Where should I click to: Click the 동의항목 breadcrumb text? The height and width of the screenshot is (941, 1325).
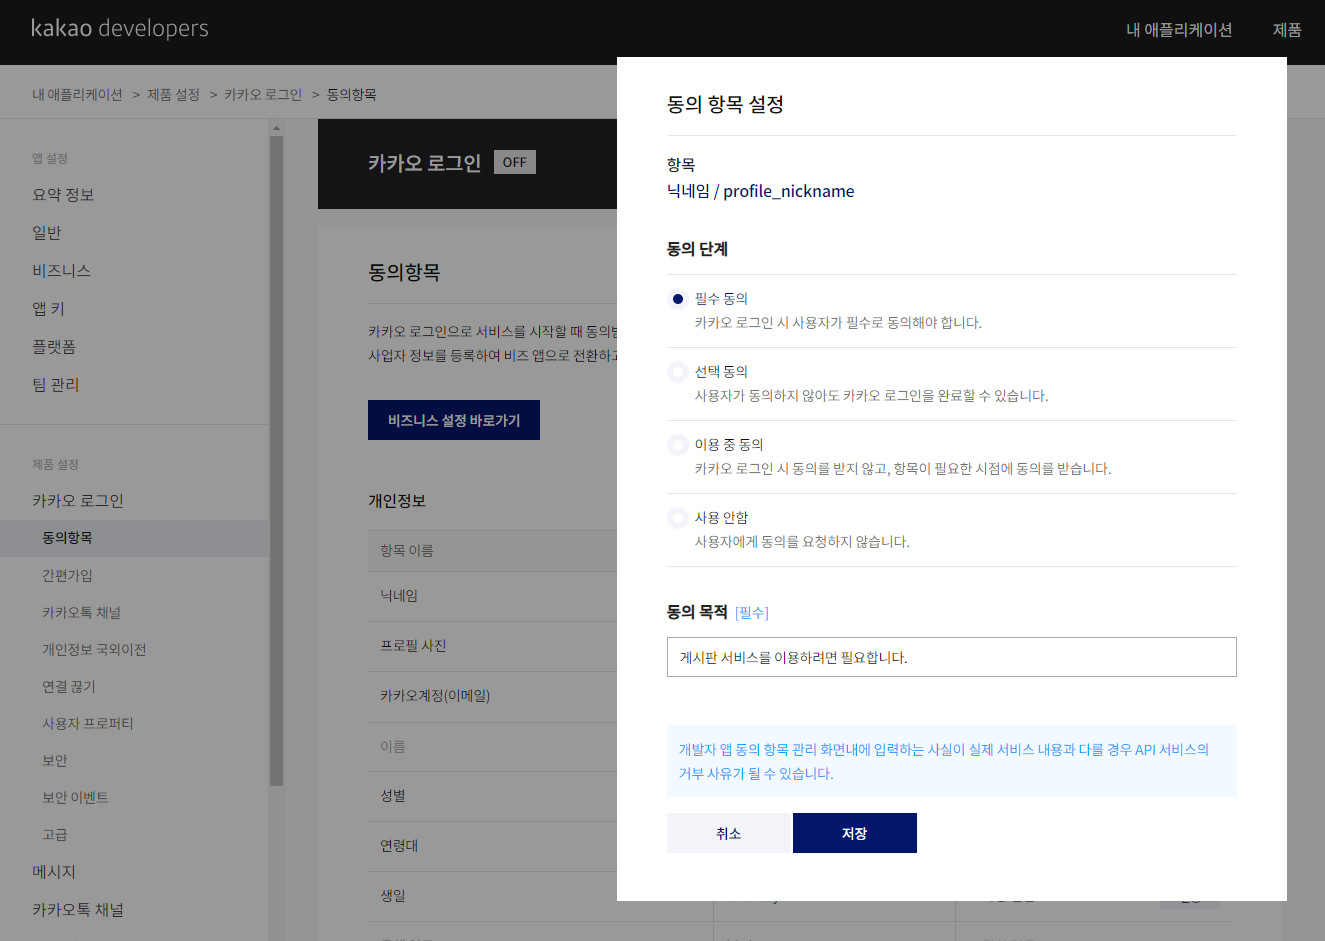(352, 94)
